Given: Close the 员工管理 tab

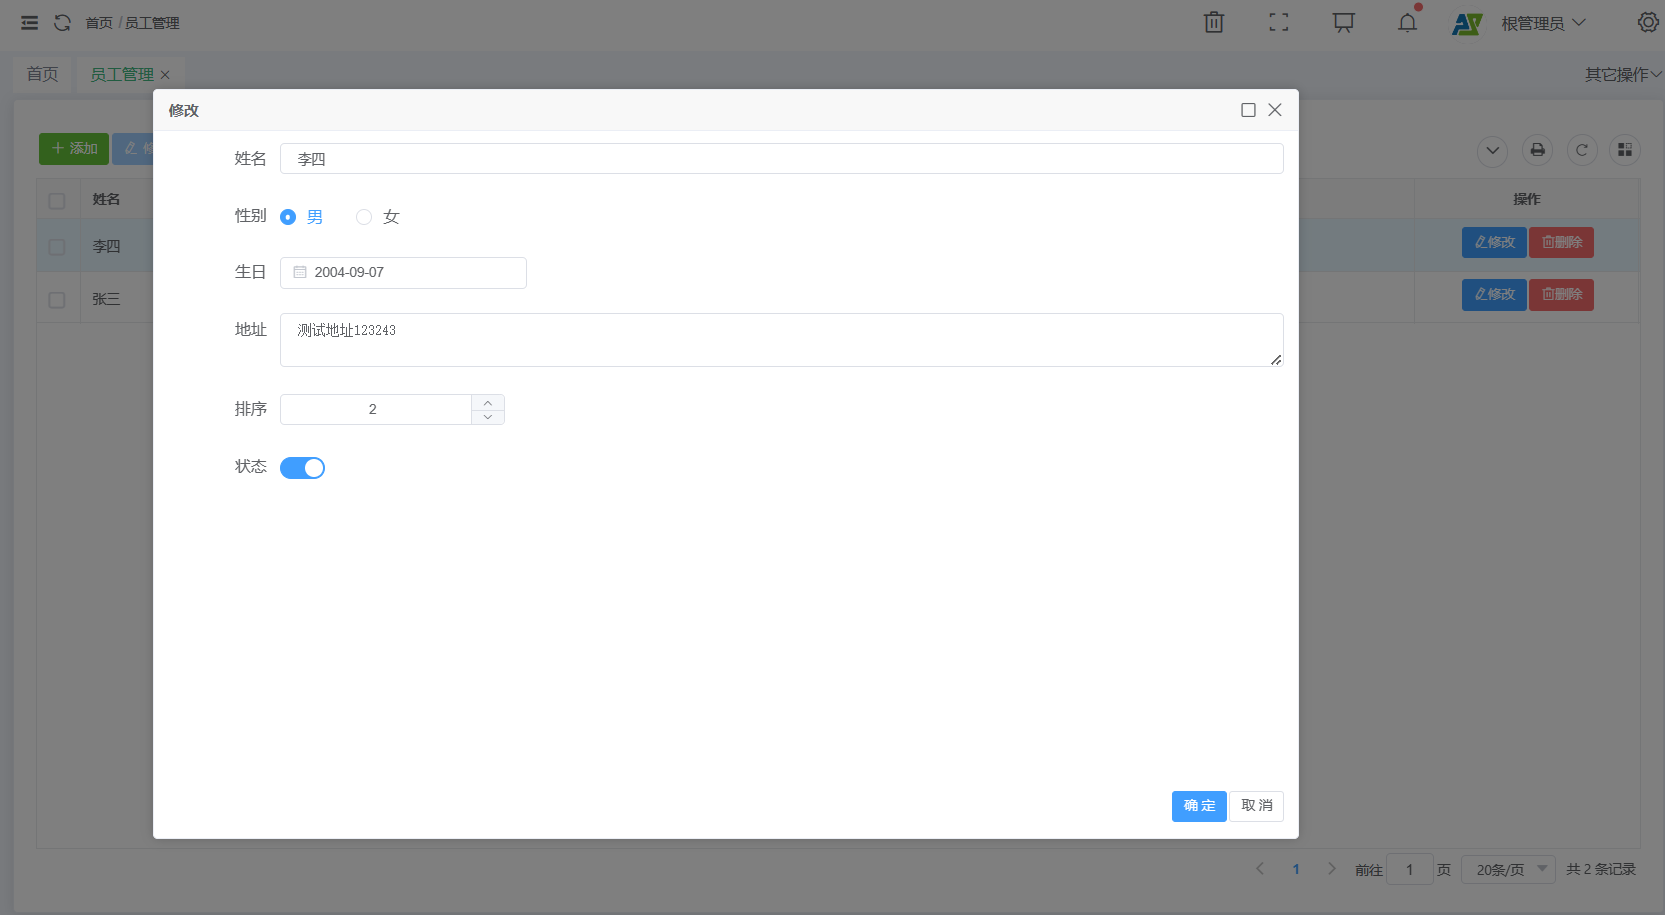Looking at the screenshot, I should (x=165, y=75).
